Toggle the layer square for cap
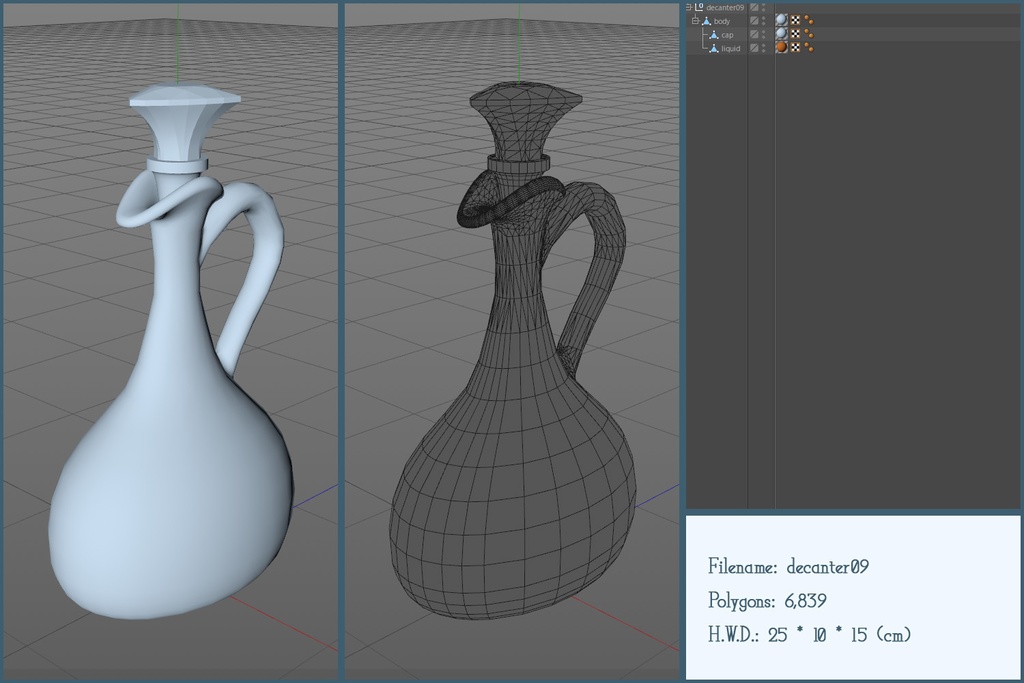 (754, 35)
